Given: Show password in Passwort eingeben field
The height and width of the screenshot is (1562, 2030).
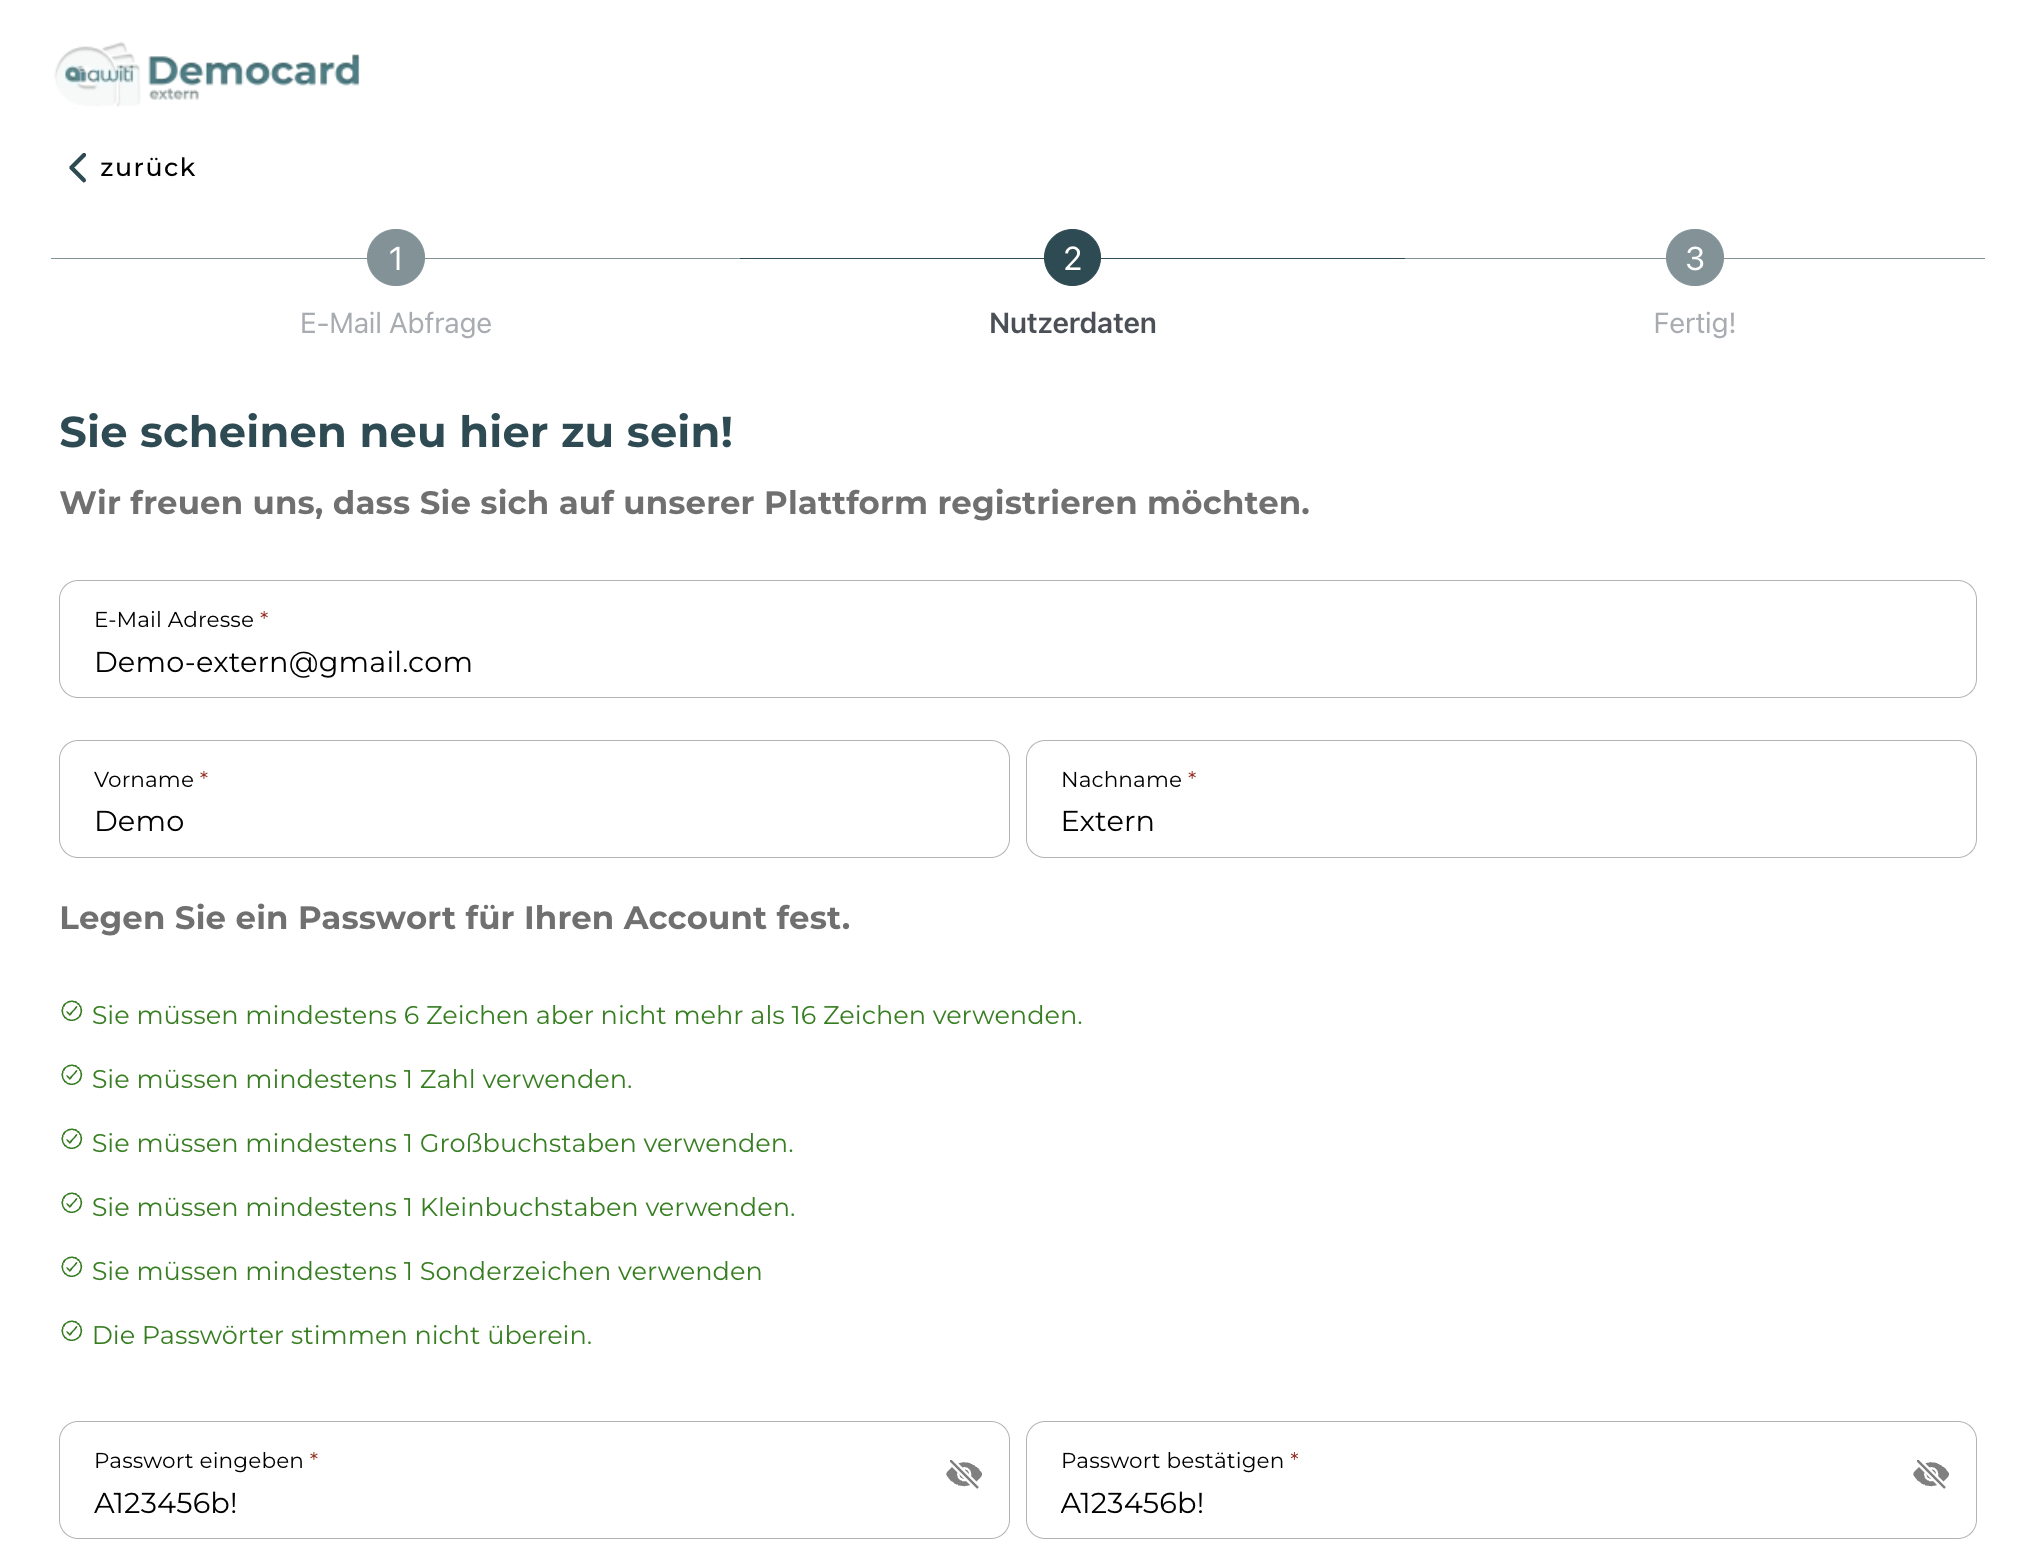Looking at the screenshot, I should tap(964, 1473).
